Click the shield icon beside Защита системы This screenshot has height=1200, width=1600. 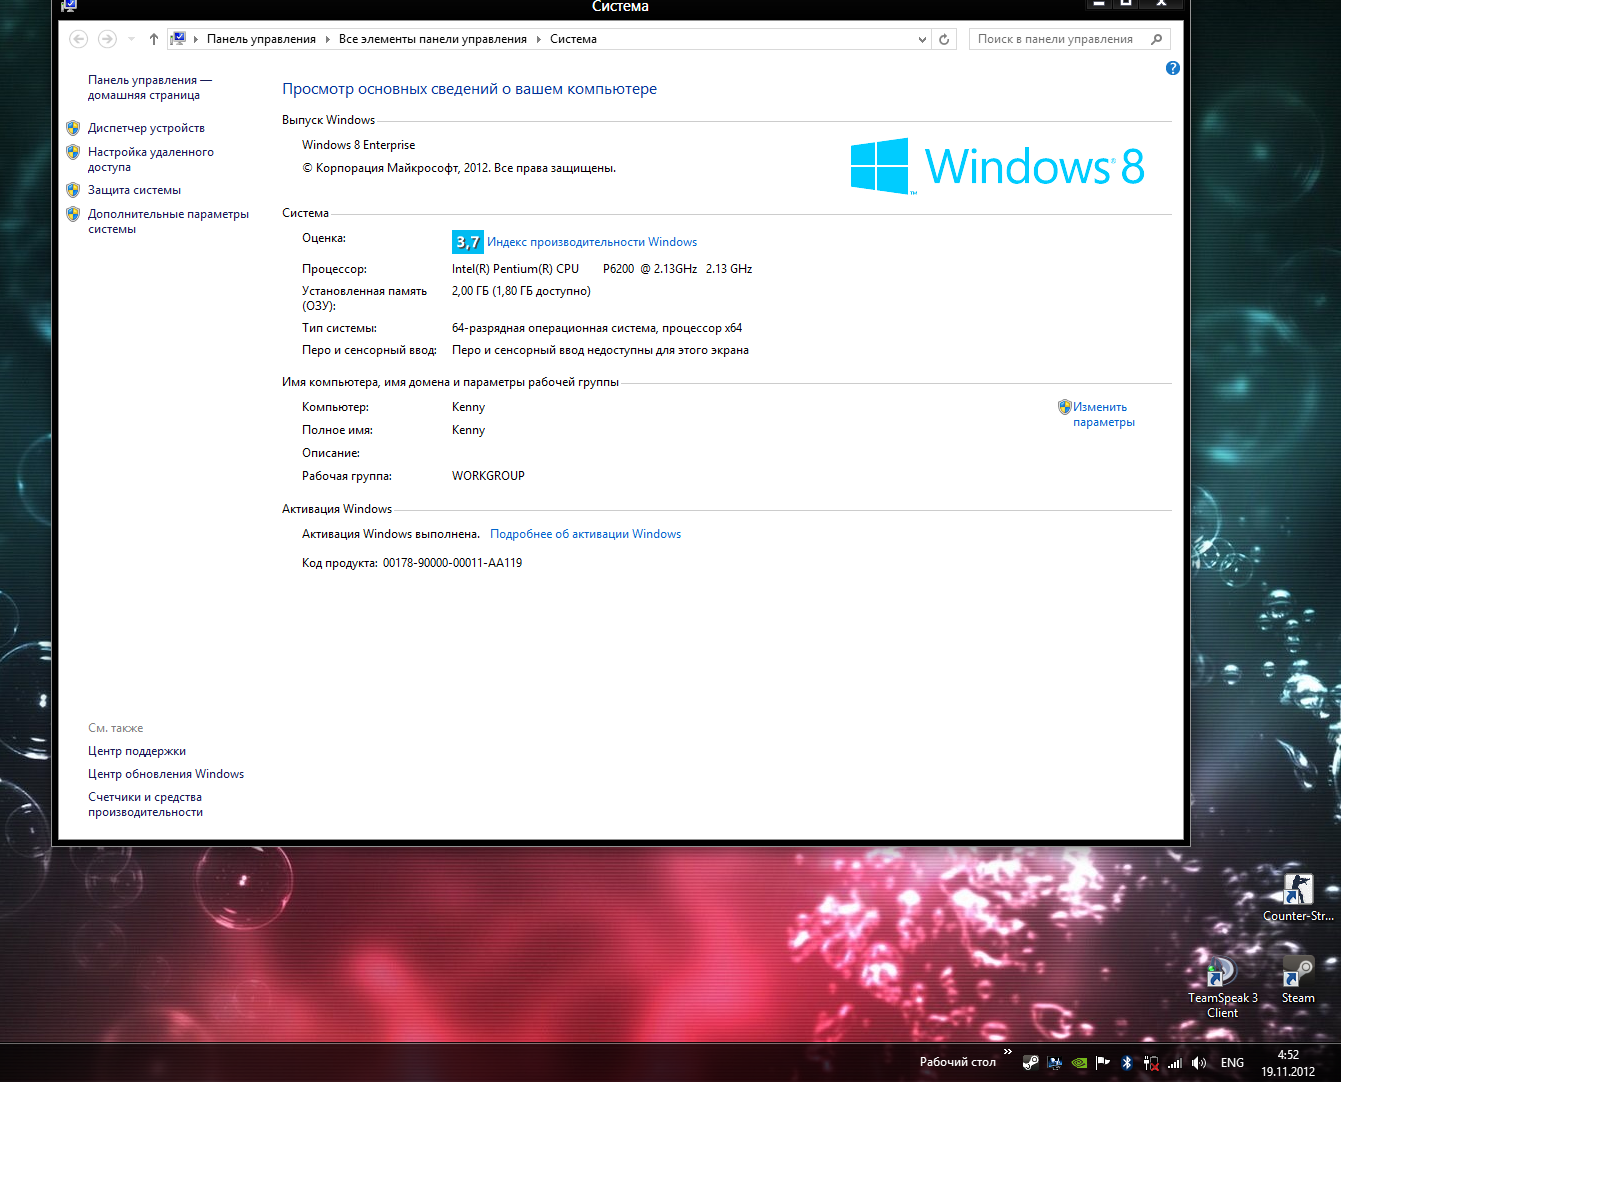[x=73, y=190]
